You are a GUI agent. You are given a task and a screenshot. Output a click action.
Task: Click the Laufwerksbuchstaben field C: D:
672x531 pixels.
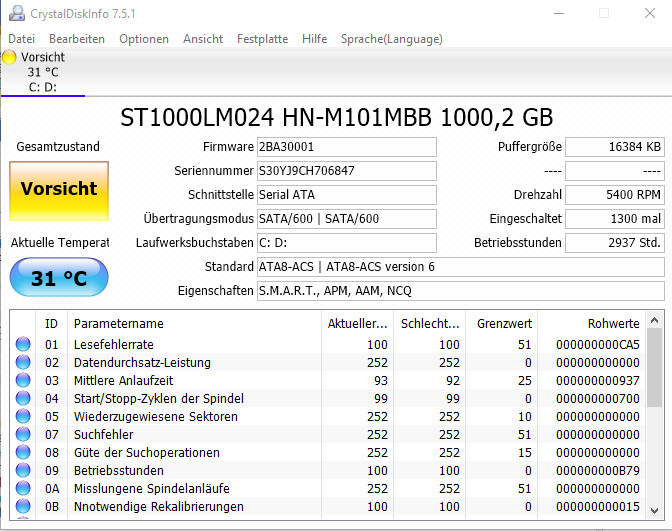point(347,243)
